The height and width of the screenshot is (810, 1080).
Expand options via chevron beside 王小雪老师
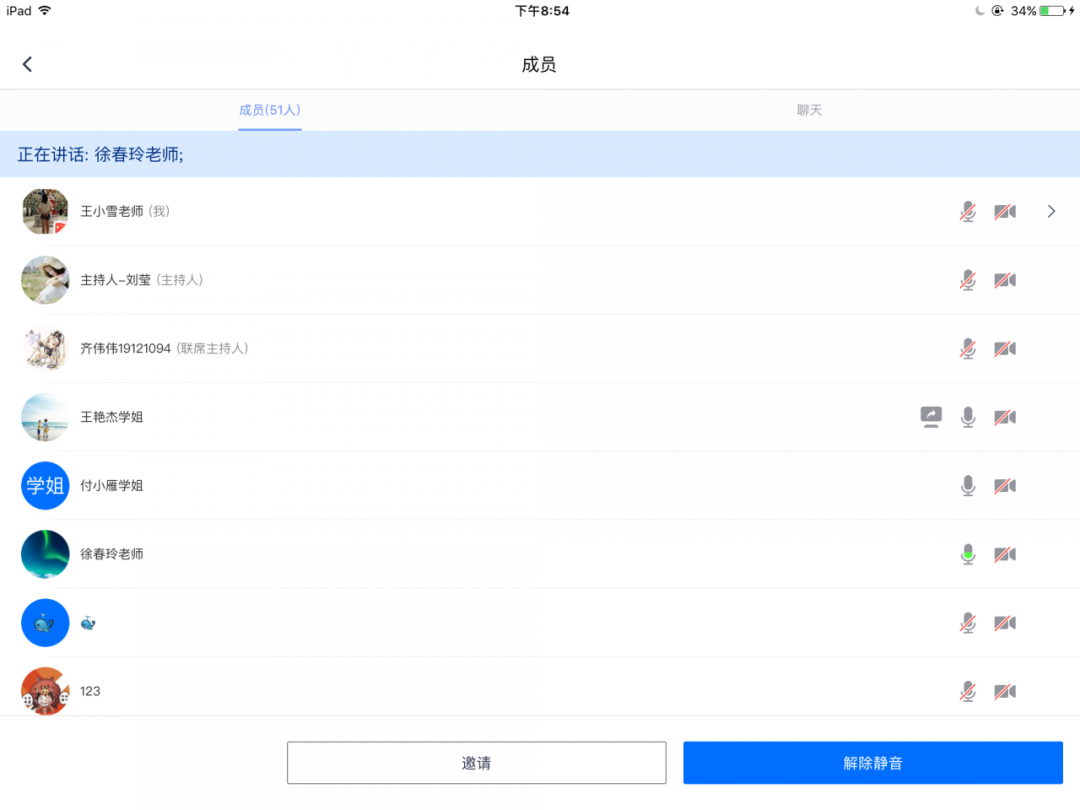point(1051,212)
